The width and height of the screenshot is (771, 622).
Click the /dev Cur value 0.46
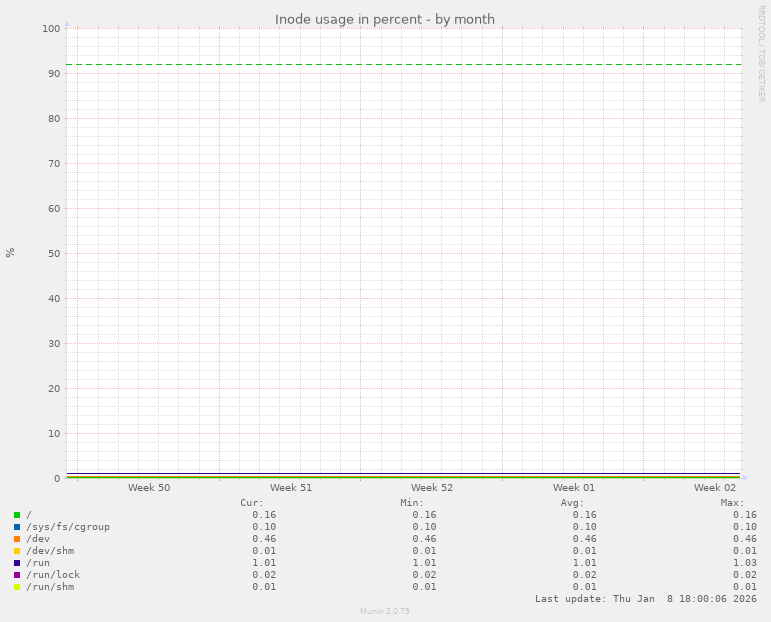pos(264,539)
